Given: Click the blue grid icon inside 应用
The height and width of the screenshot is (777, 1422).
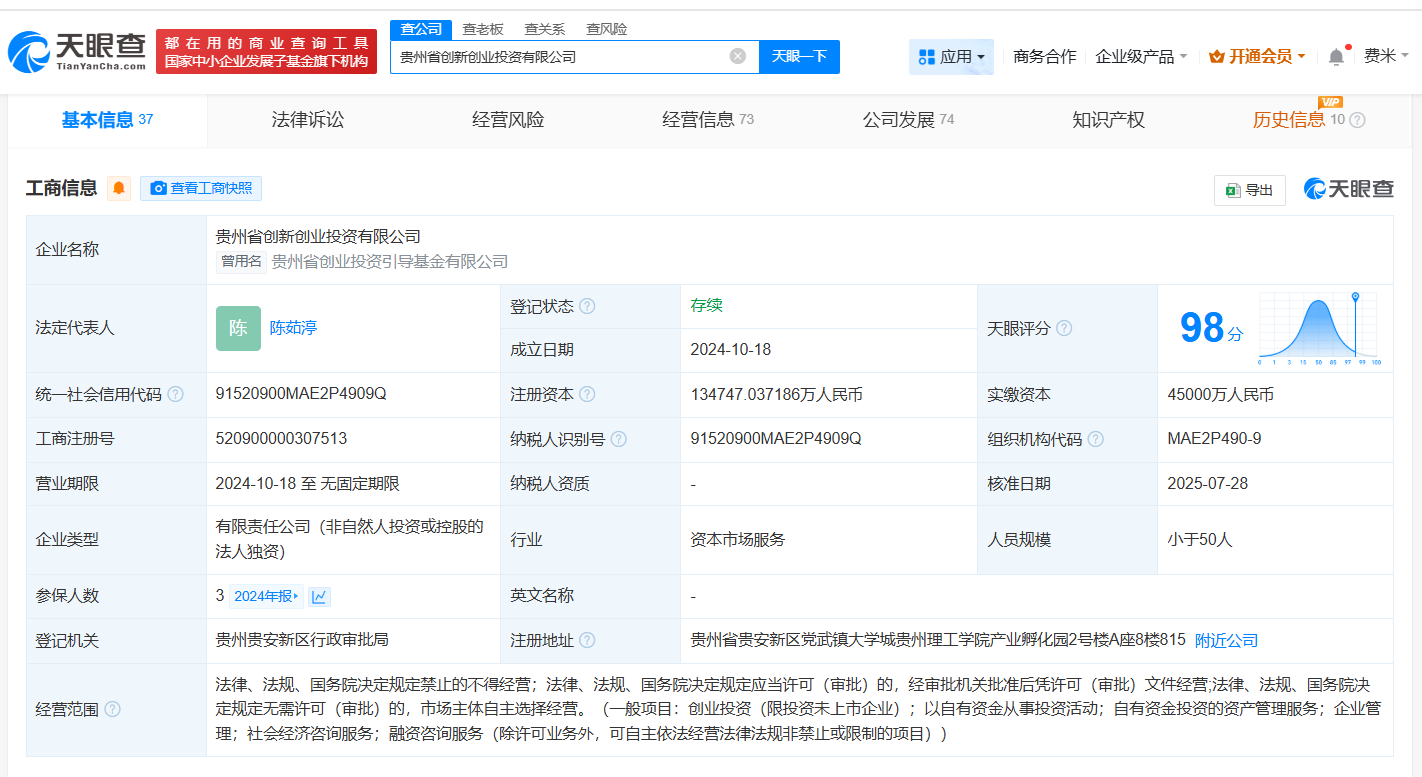Looking at the screenshot, I should 926,57.
